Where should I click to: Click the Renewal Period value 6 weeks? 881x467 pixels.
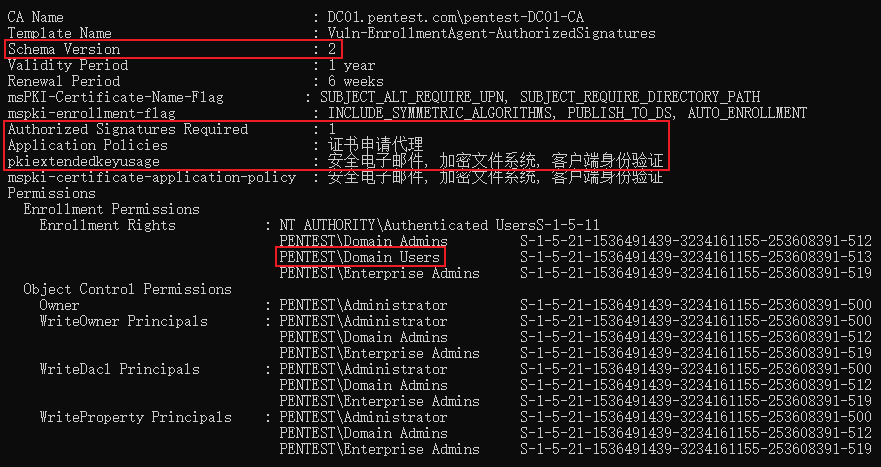[356, 81]
